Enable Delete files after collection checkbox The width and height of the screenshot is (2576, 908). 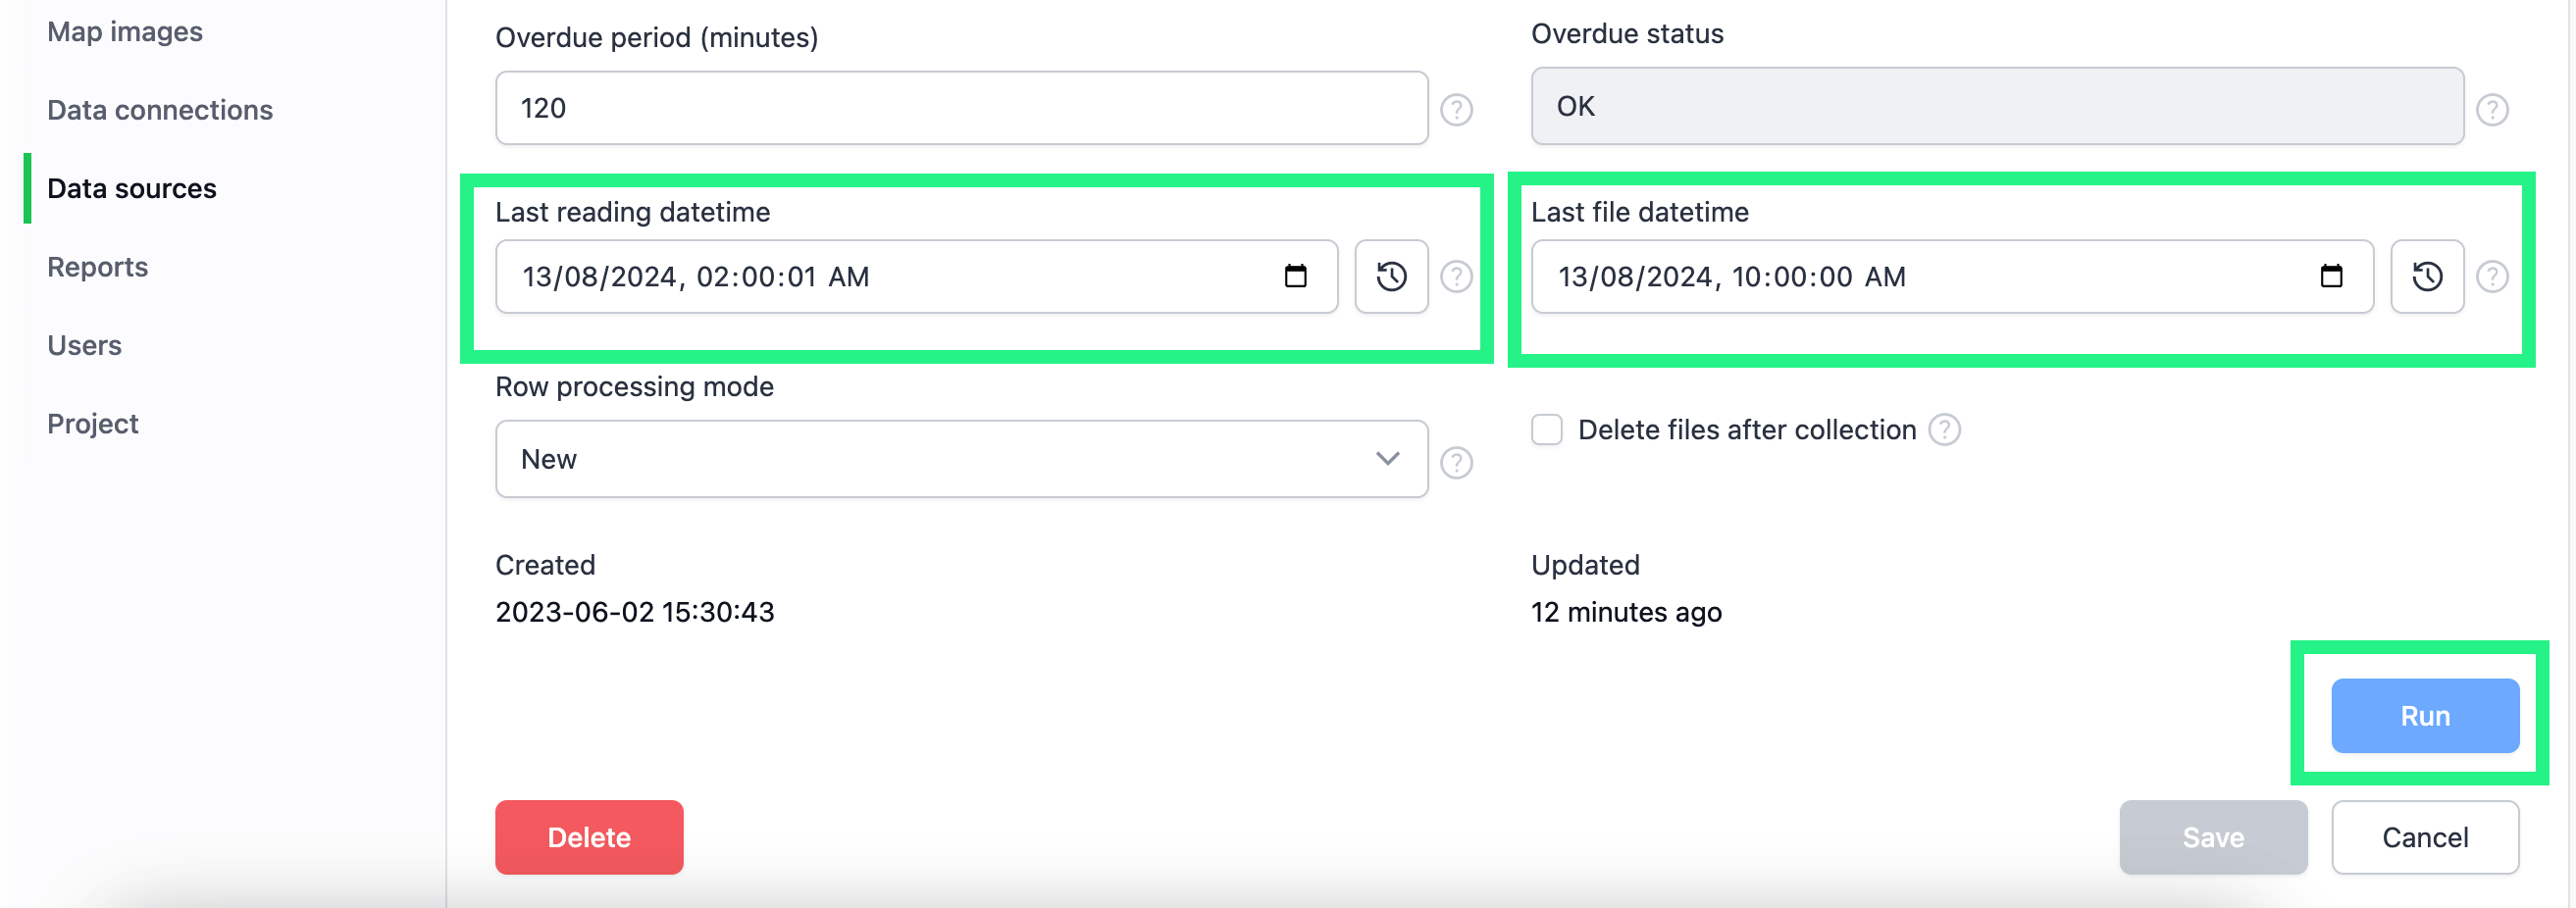click(1546, 430)
